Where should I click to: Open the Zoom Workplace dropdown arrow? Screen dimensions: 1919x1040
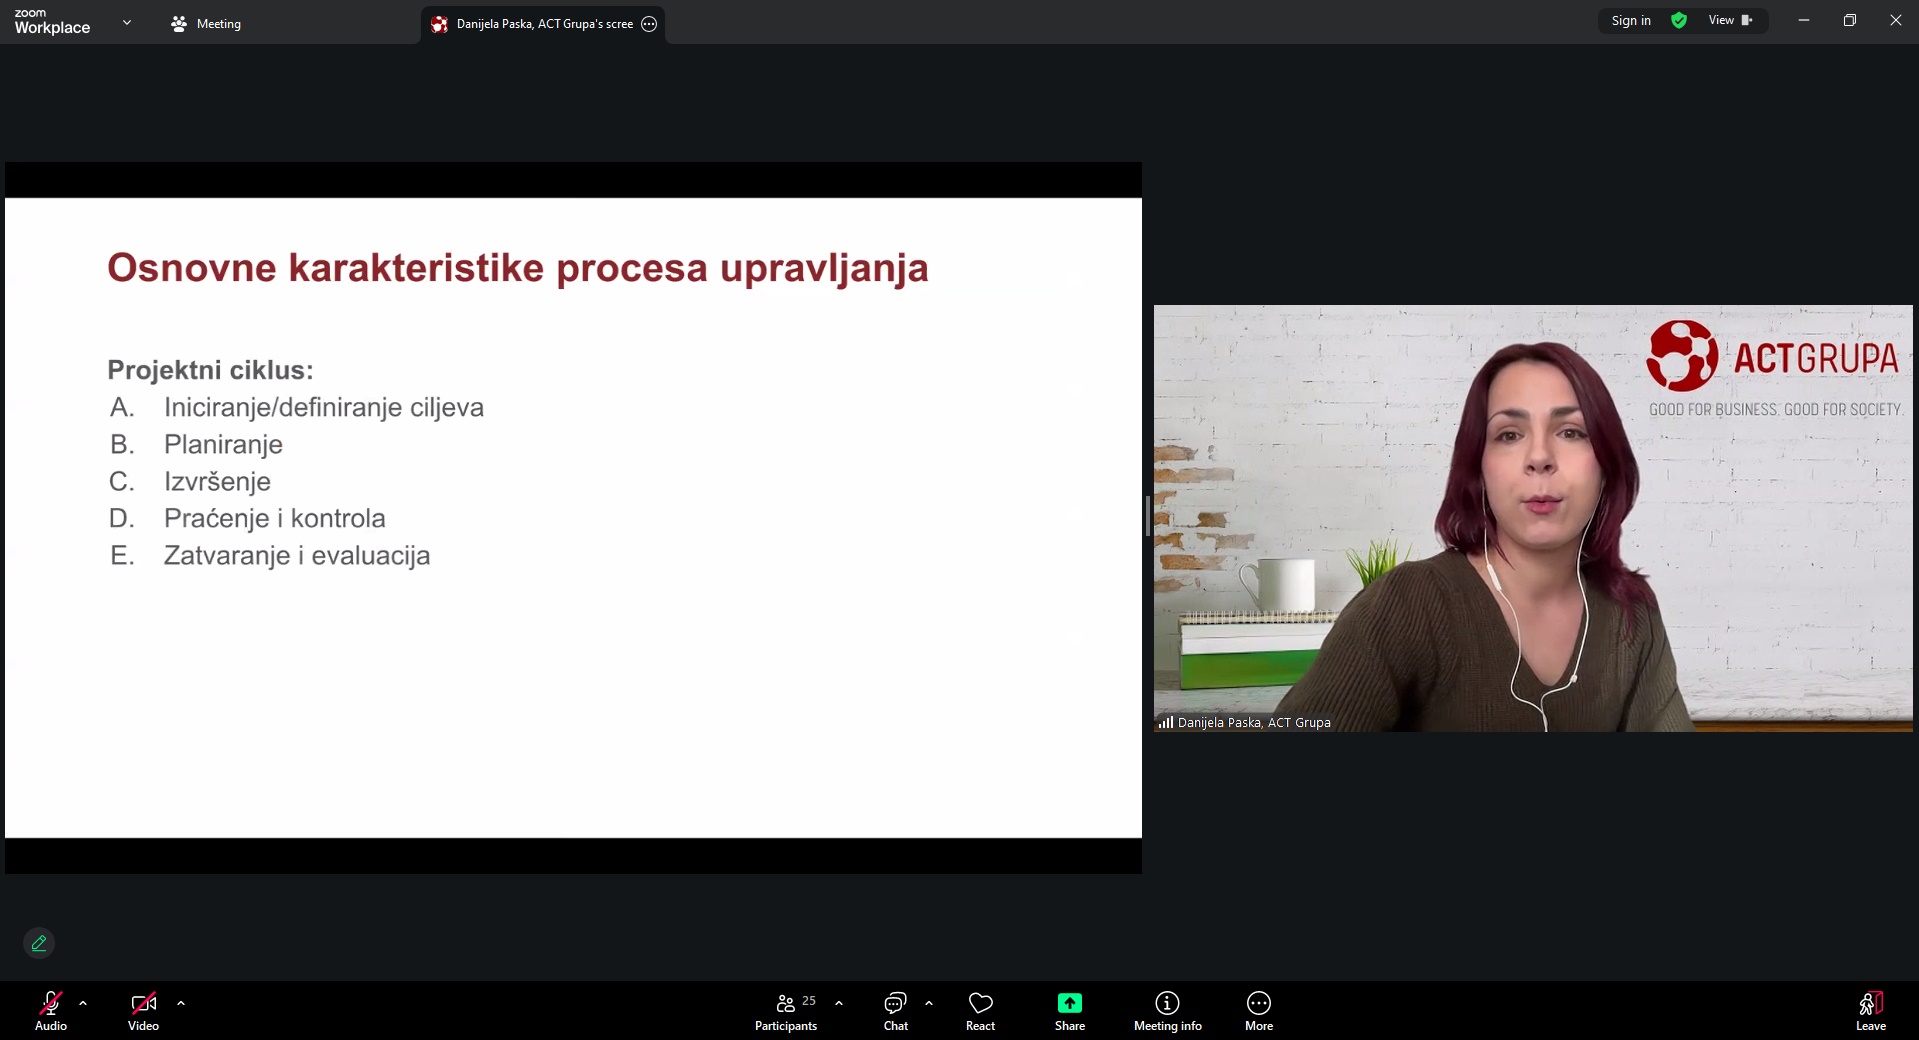(x=127, y=22)
